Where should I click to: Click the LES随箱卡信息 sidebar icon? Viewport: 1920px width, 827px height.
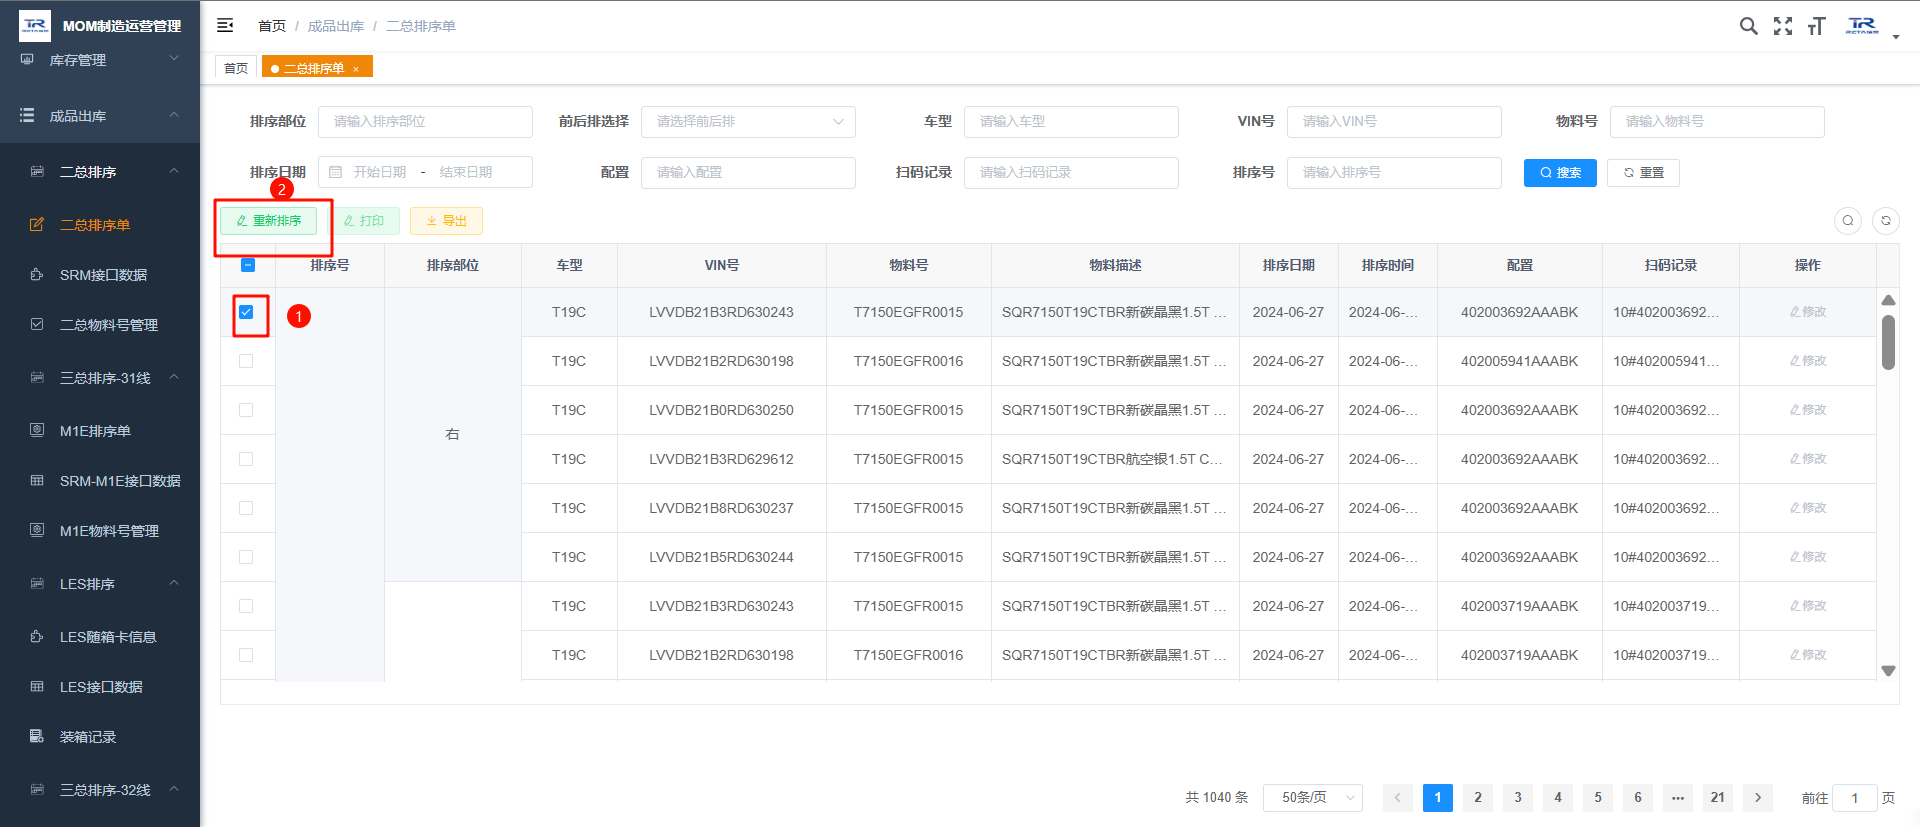tap(37, 637)
